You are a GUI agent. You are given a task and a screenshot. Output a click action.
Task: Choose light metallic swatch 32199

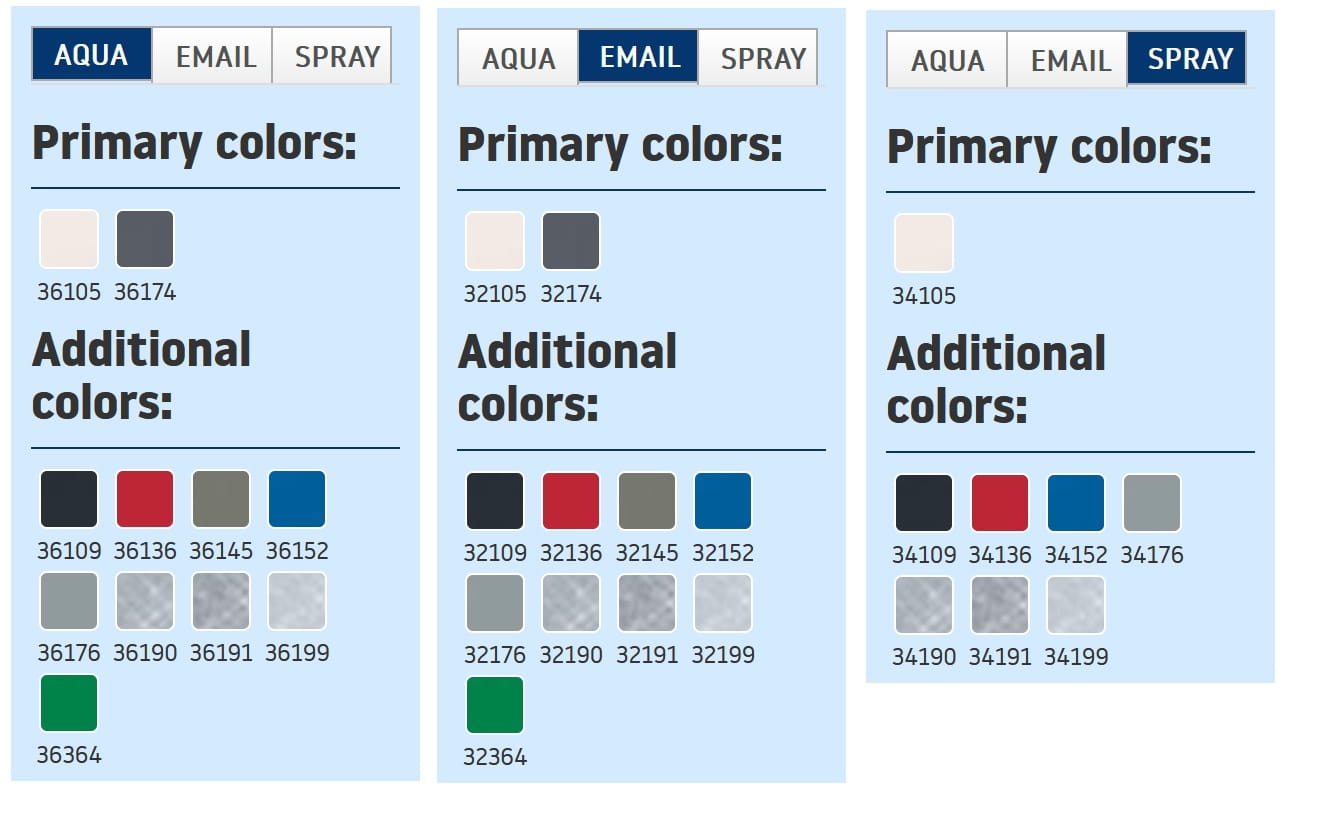[723, 603]
